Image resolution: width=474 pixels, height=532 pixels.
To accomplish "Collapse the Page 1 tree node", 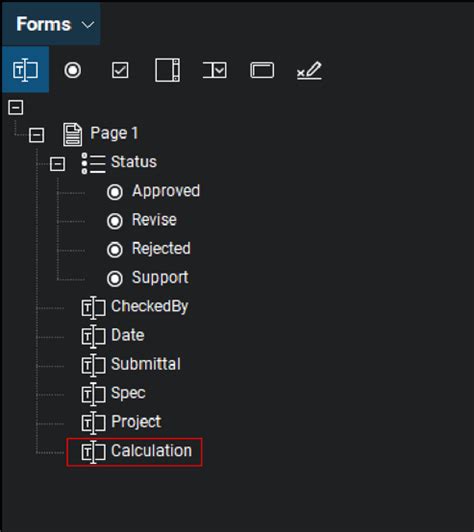I will point(36,135).
